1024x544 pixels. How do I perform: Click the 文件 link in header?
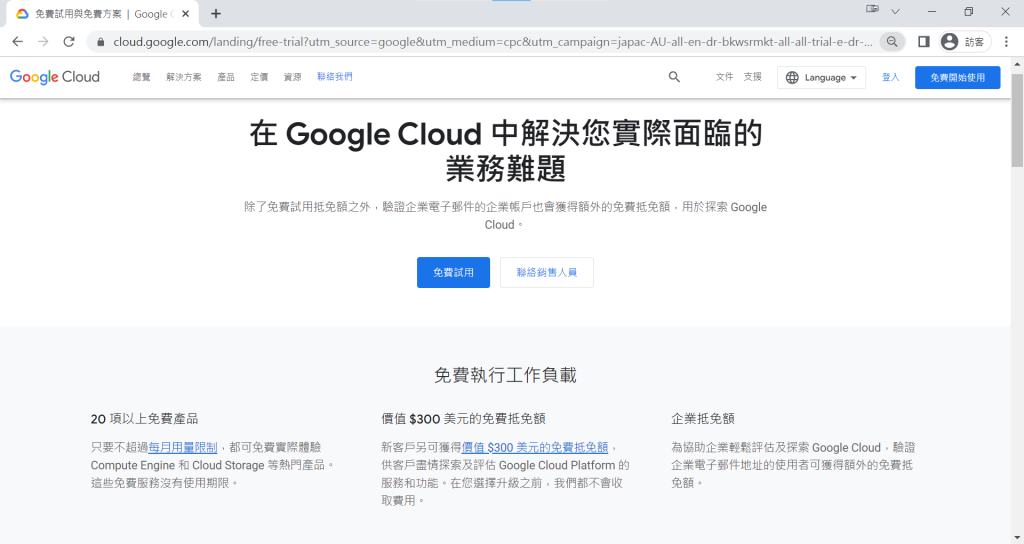pos(724,77)
